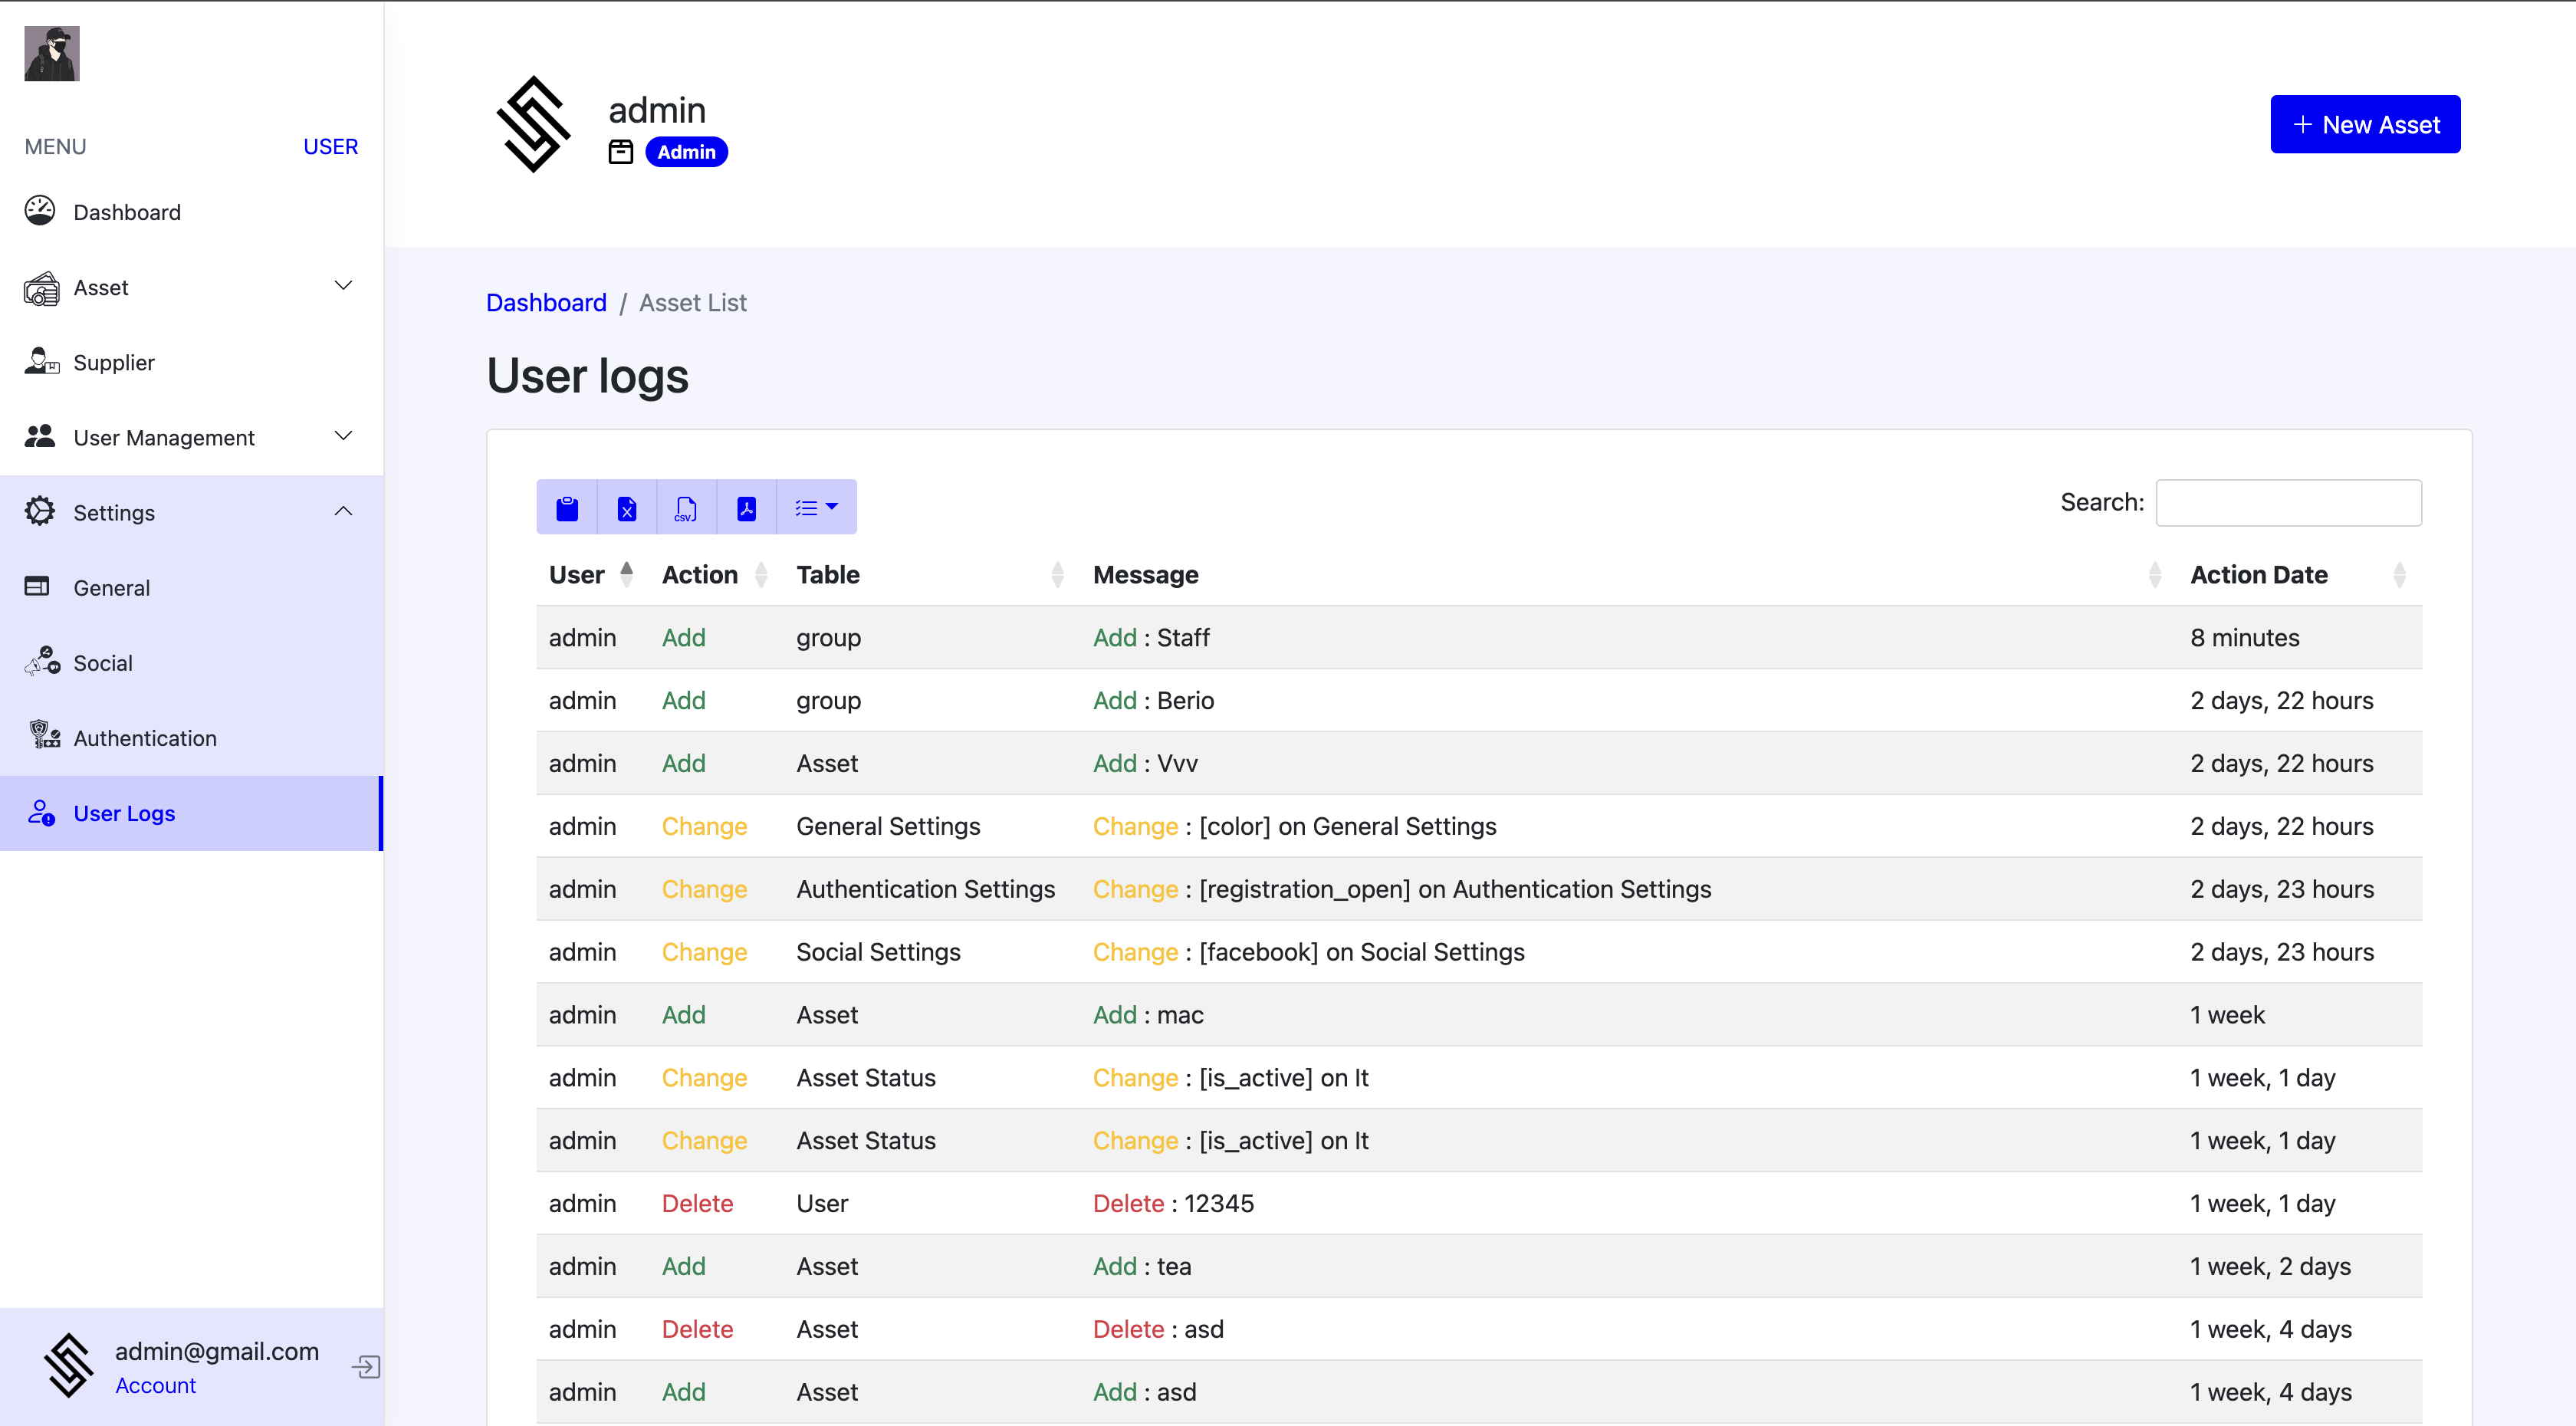Export table via CSV icon
Screen dimensions: 2576x1426
tap(686, 508)
